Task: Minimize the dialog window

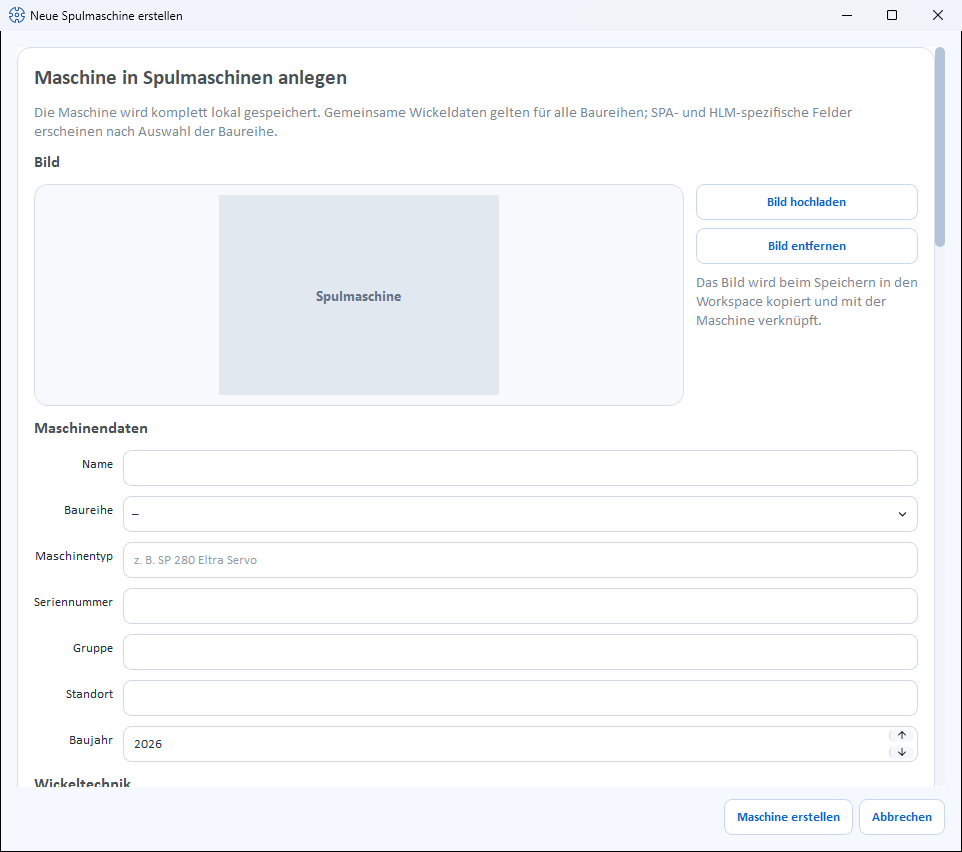Action: coord(847,15)
